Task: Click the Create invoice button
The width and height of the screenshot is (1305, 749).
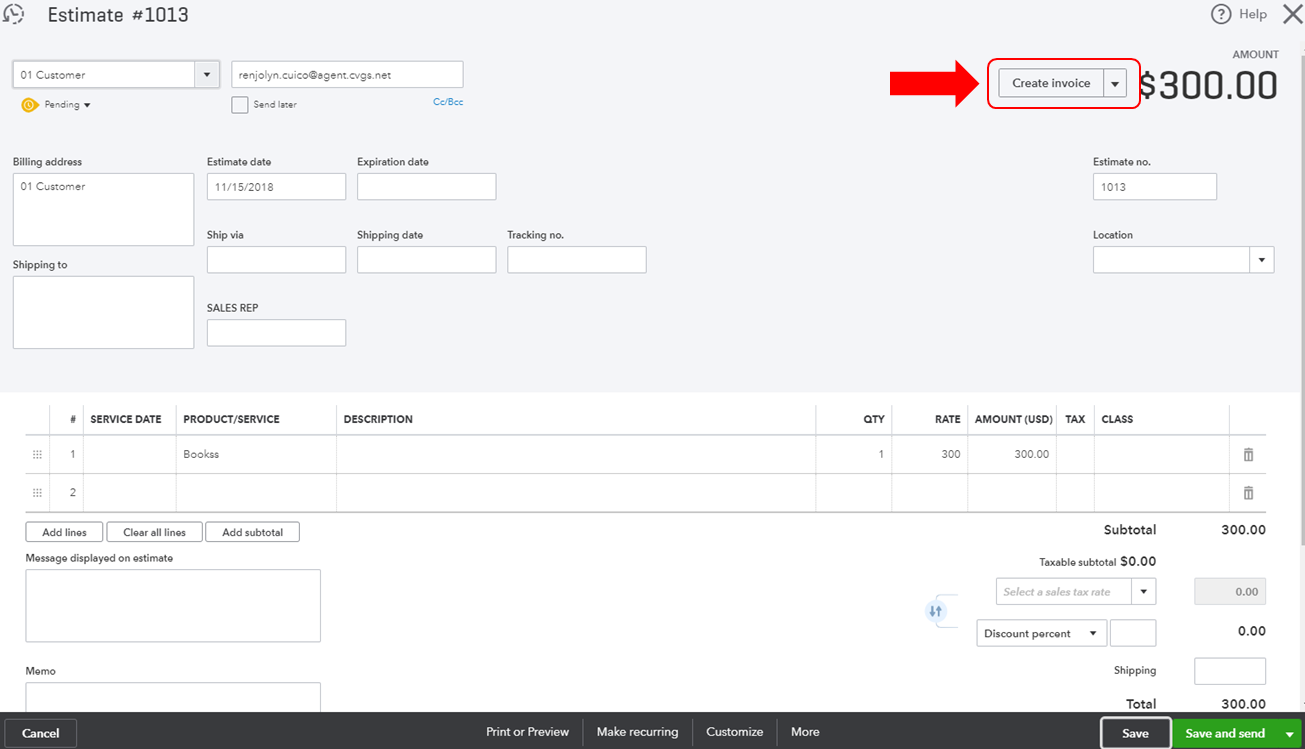Action: point(1050,83)
